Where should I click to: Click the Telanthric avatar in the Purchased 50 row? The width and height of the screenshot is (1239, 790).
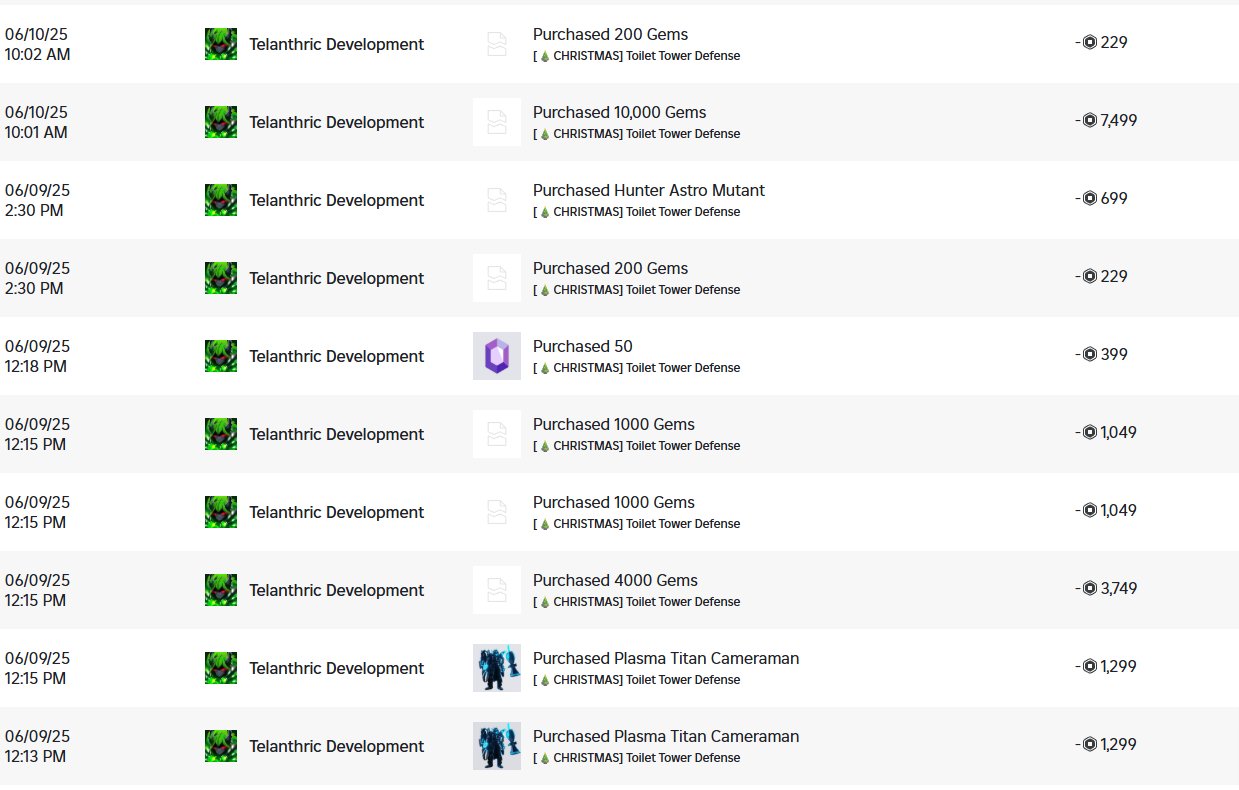[x=221, y=356]
